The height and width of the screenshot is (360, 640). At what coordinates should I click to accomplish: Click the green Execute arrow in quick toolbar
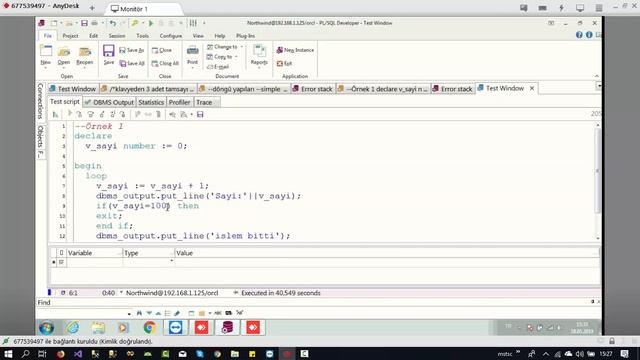[x=151, y=23]
